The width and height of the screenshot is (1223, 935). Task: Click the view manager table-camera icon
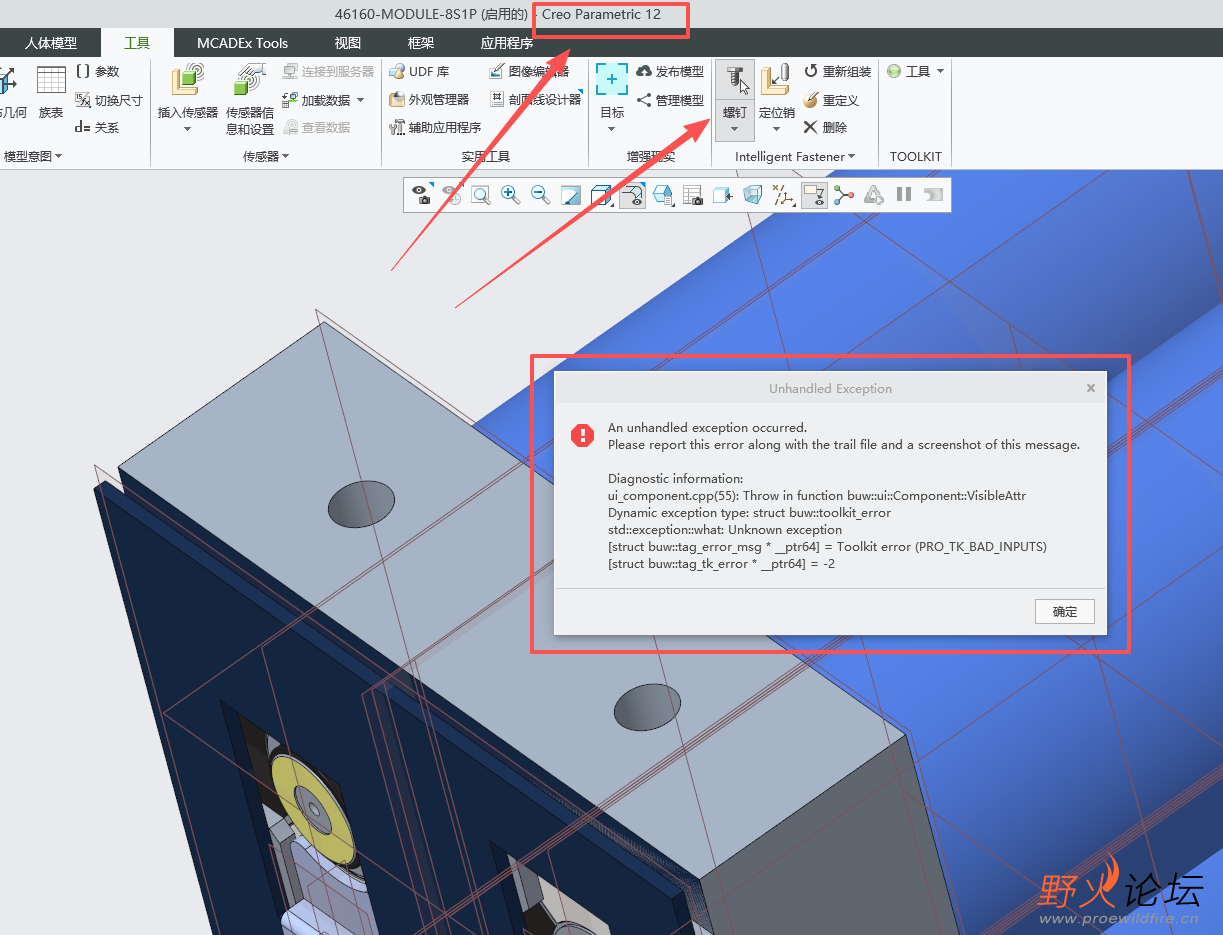pyautogui.click(x=693, y=195)
